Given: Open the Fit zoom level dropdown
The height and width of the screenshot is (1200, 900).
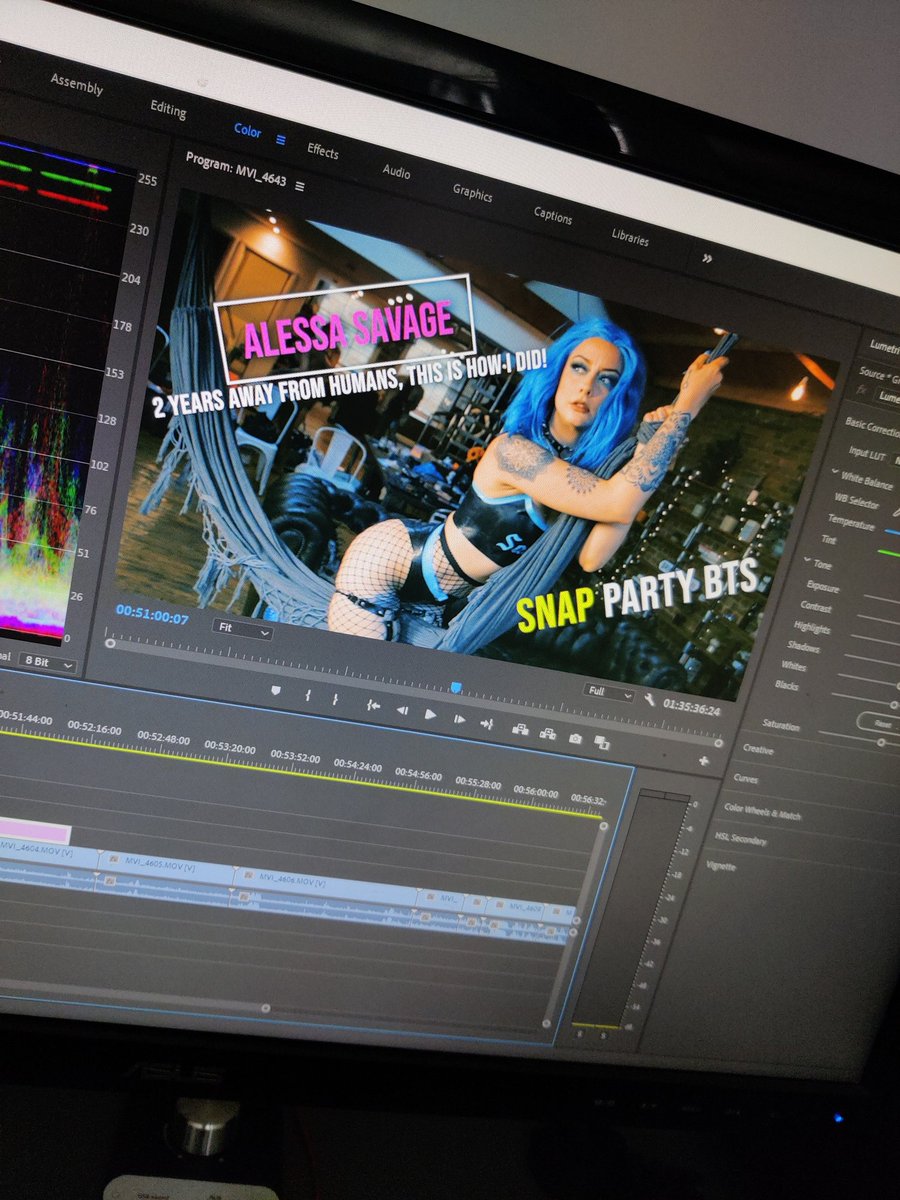Looking at the screenshot, I should (x=241, y=629).
